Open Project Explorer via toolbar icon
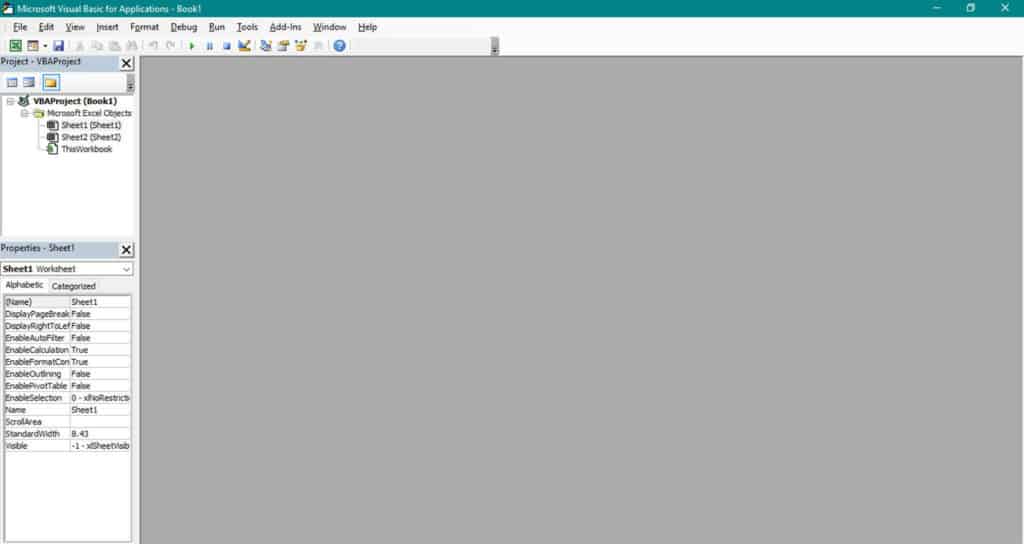The width and height of the screenshot is (1024, 544). 266,46
